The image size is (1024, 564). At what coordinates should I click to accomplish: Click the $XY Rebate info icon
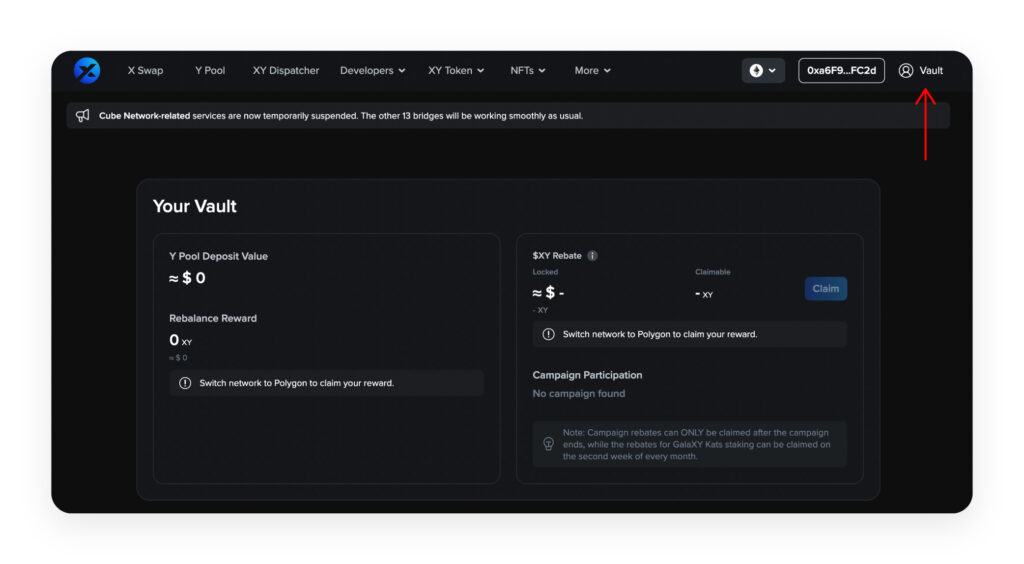pos(592,256)
